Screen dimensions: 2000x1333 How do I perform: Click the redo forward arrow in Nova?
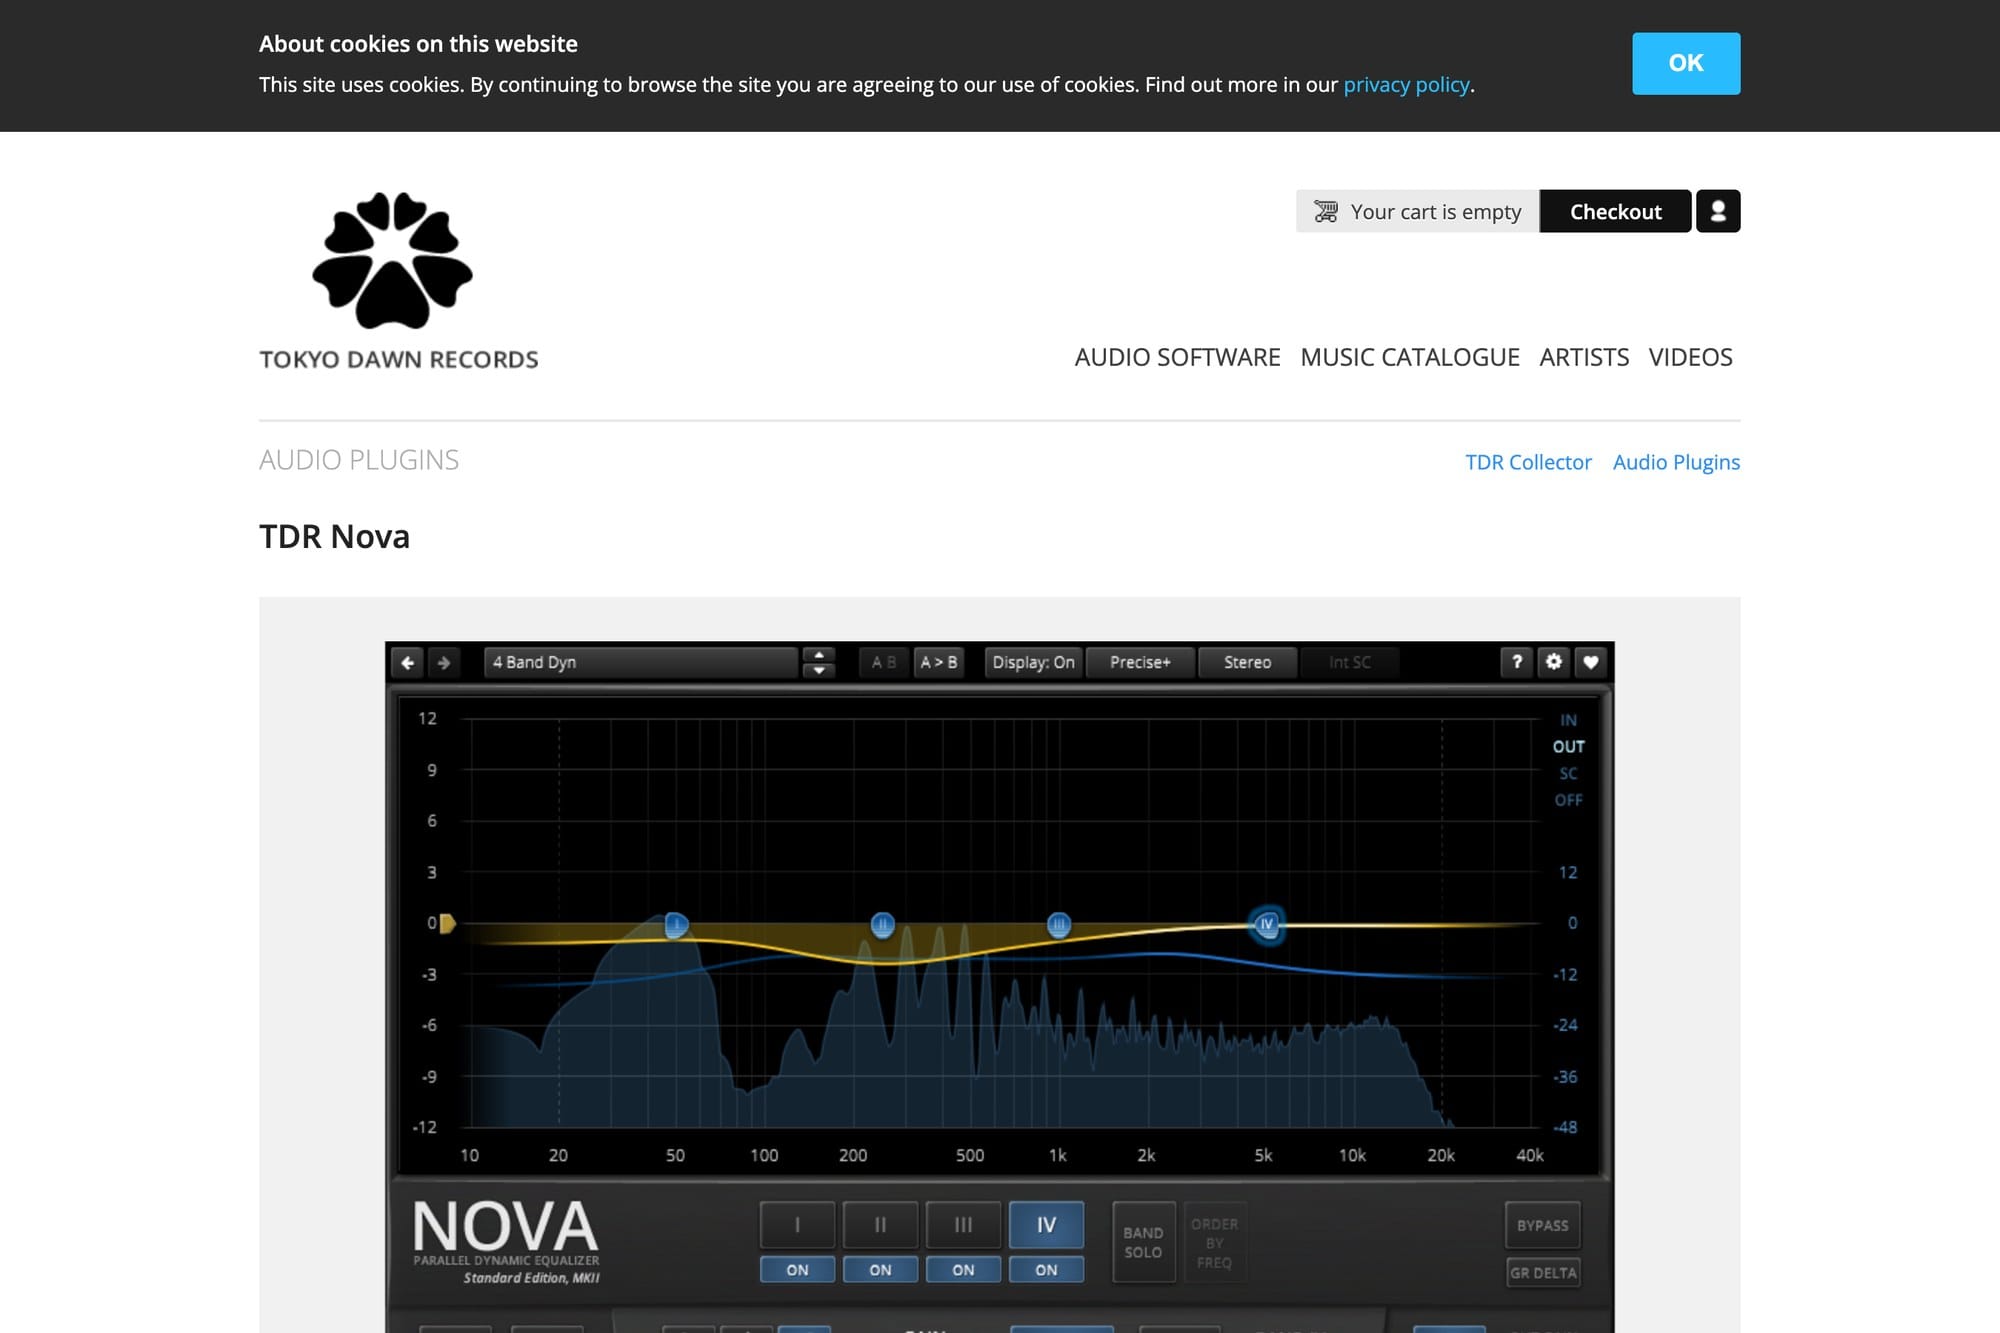coord(444,662)
